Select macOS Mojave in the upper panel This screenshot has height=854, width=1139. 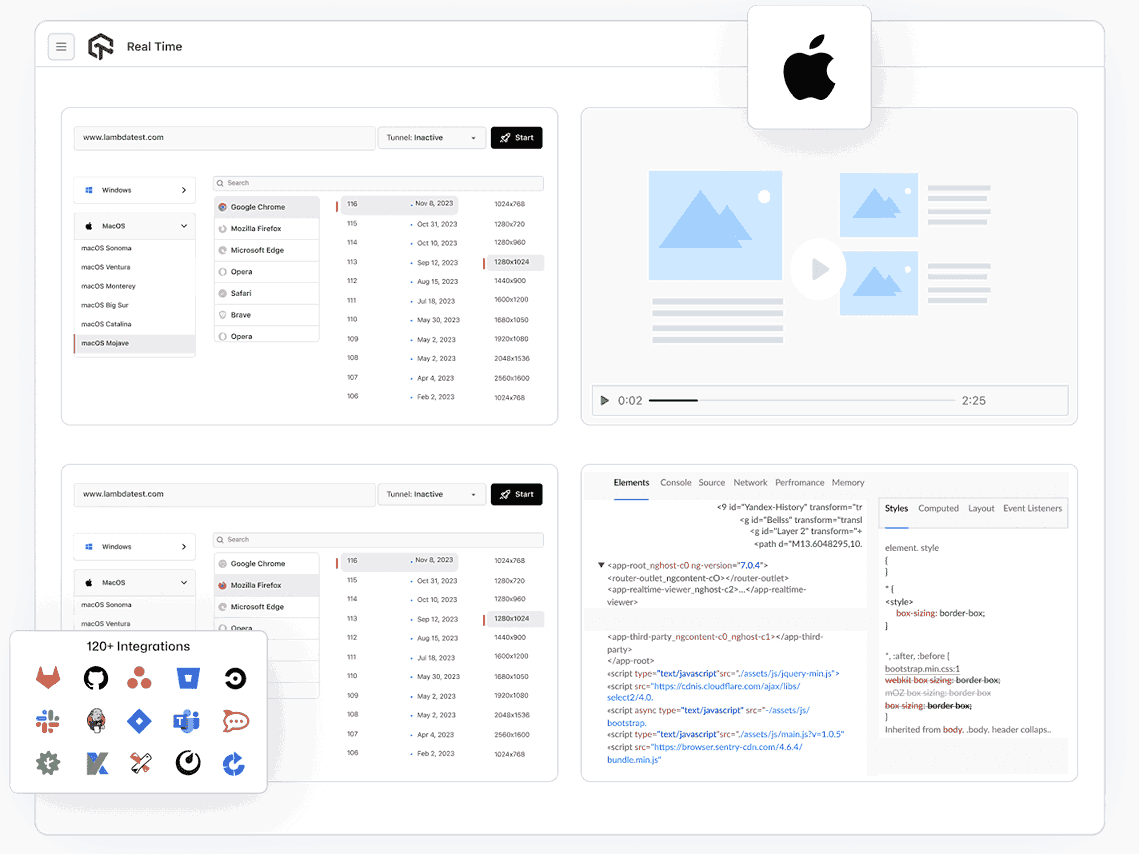click(x=134, y=343)
